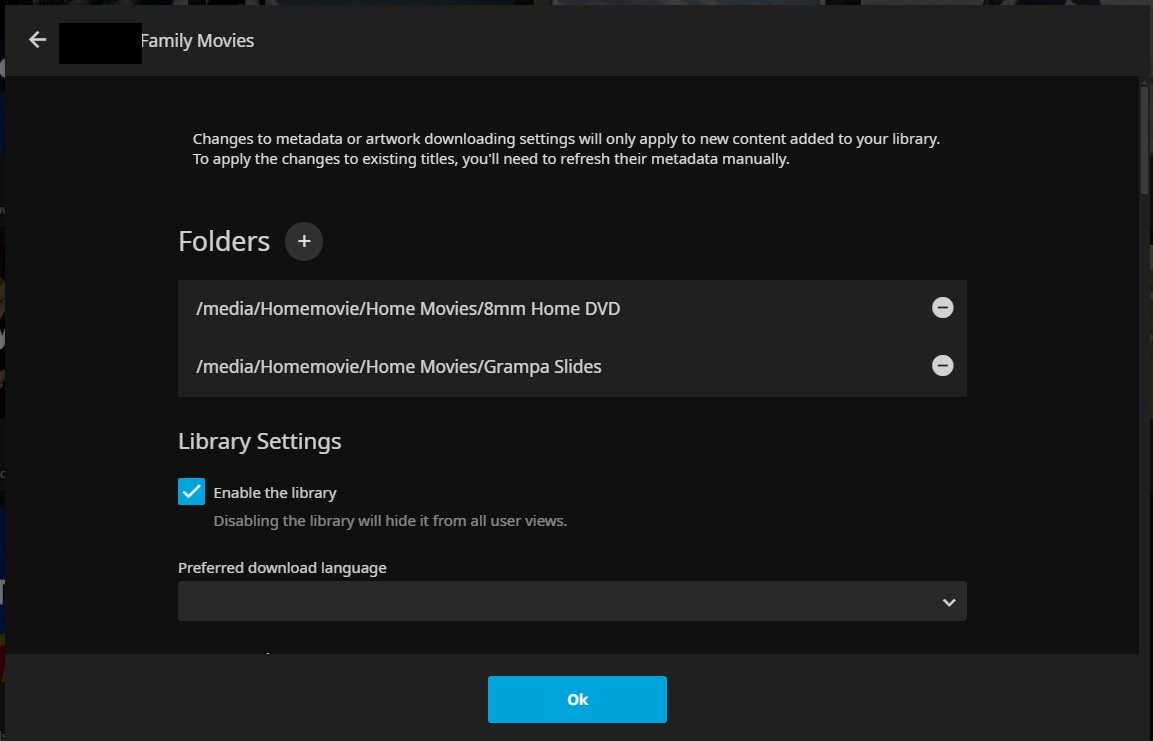Image resolution: width=1153 pixels, height=741 pixels.
Task: Click the 'Preferred download language' field label
Action: click(282, 568)
